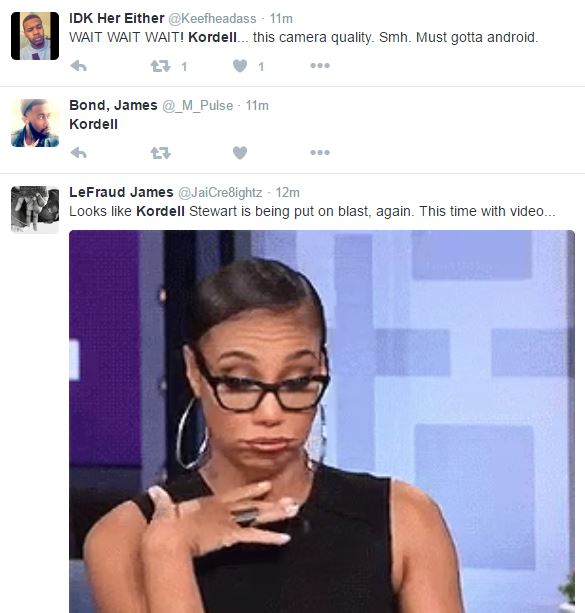Open the GIF in LeFraud James tweet
This screenshot has height=613, width=585.
322,421
